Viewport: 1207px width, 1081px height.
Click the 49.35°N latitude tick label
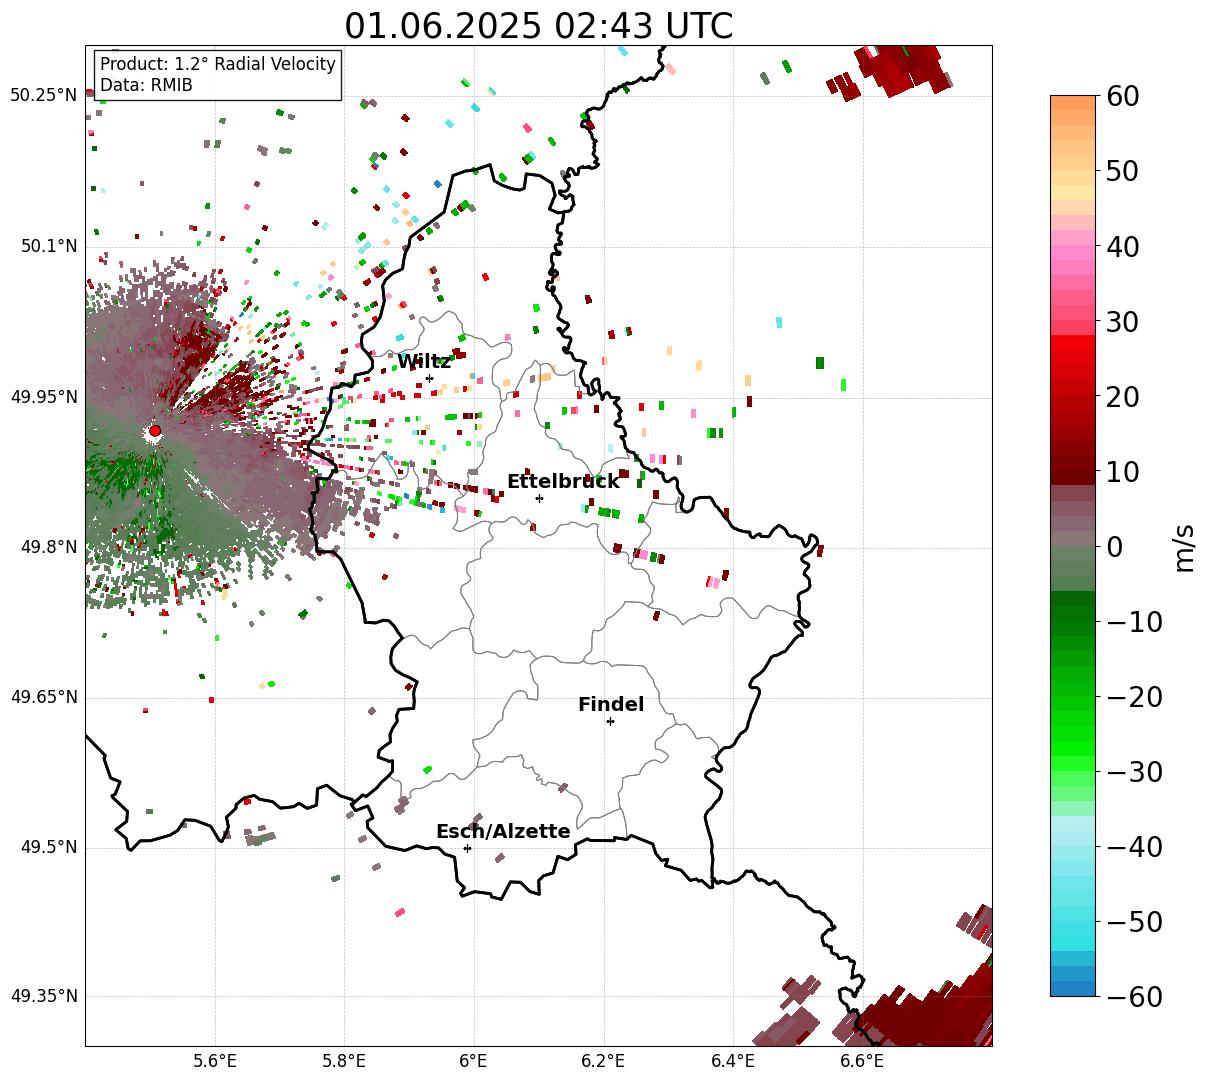tap(44, 996)
